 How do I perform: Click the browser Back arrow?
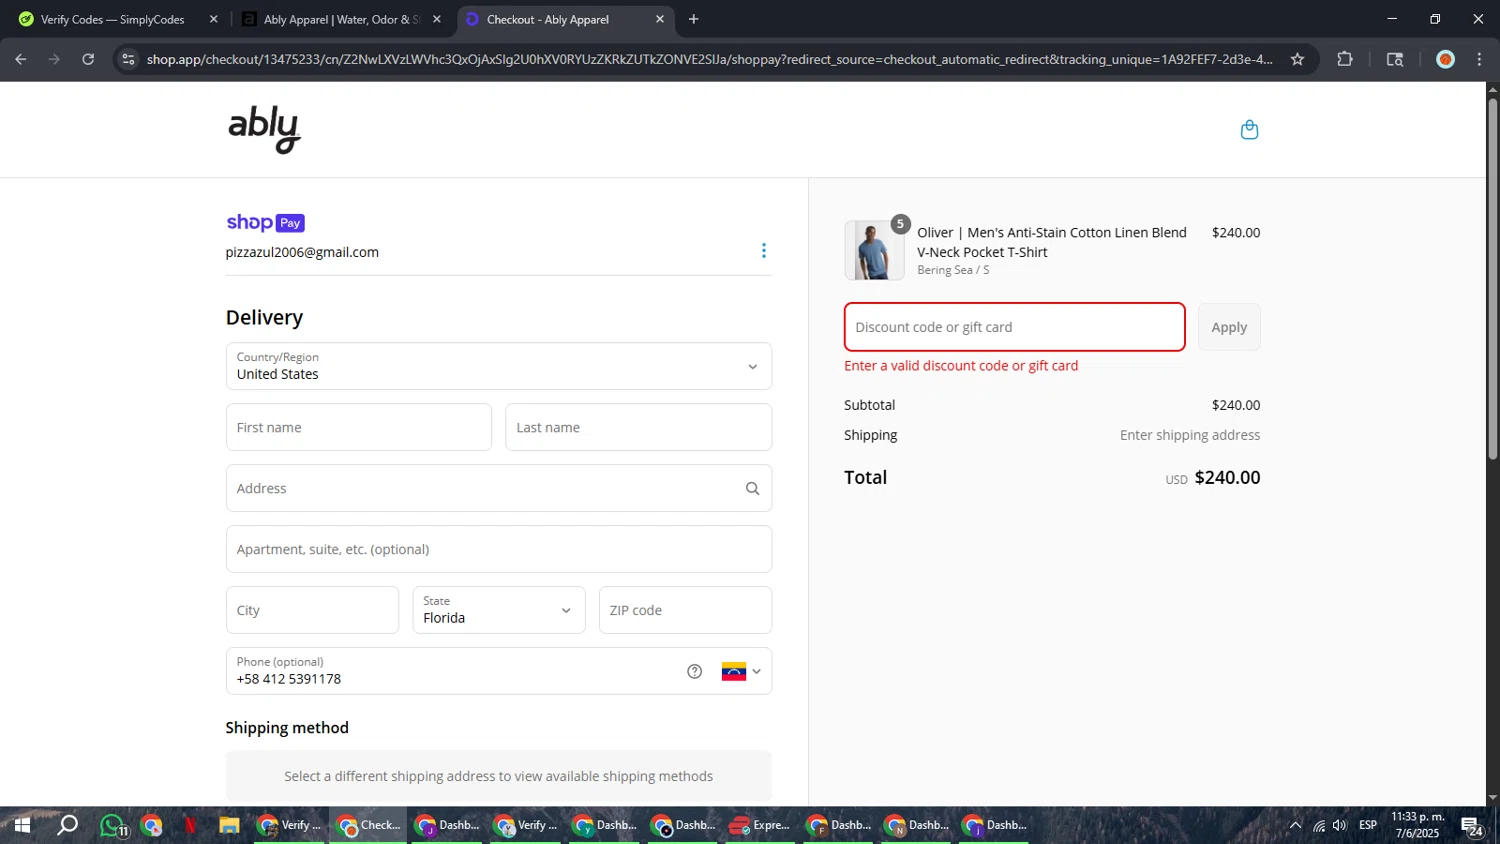coord(21,60)
